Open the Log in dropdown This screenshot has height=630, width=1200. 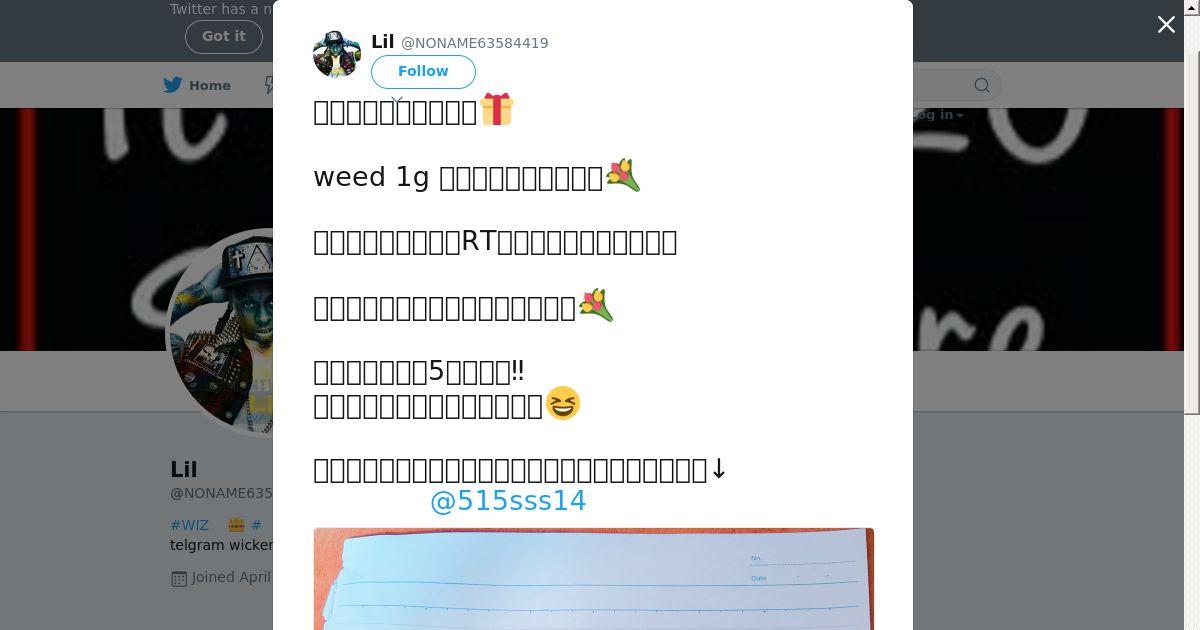938,114
